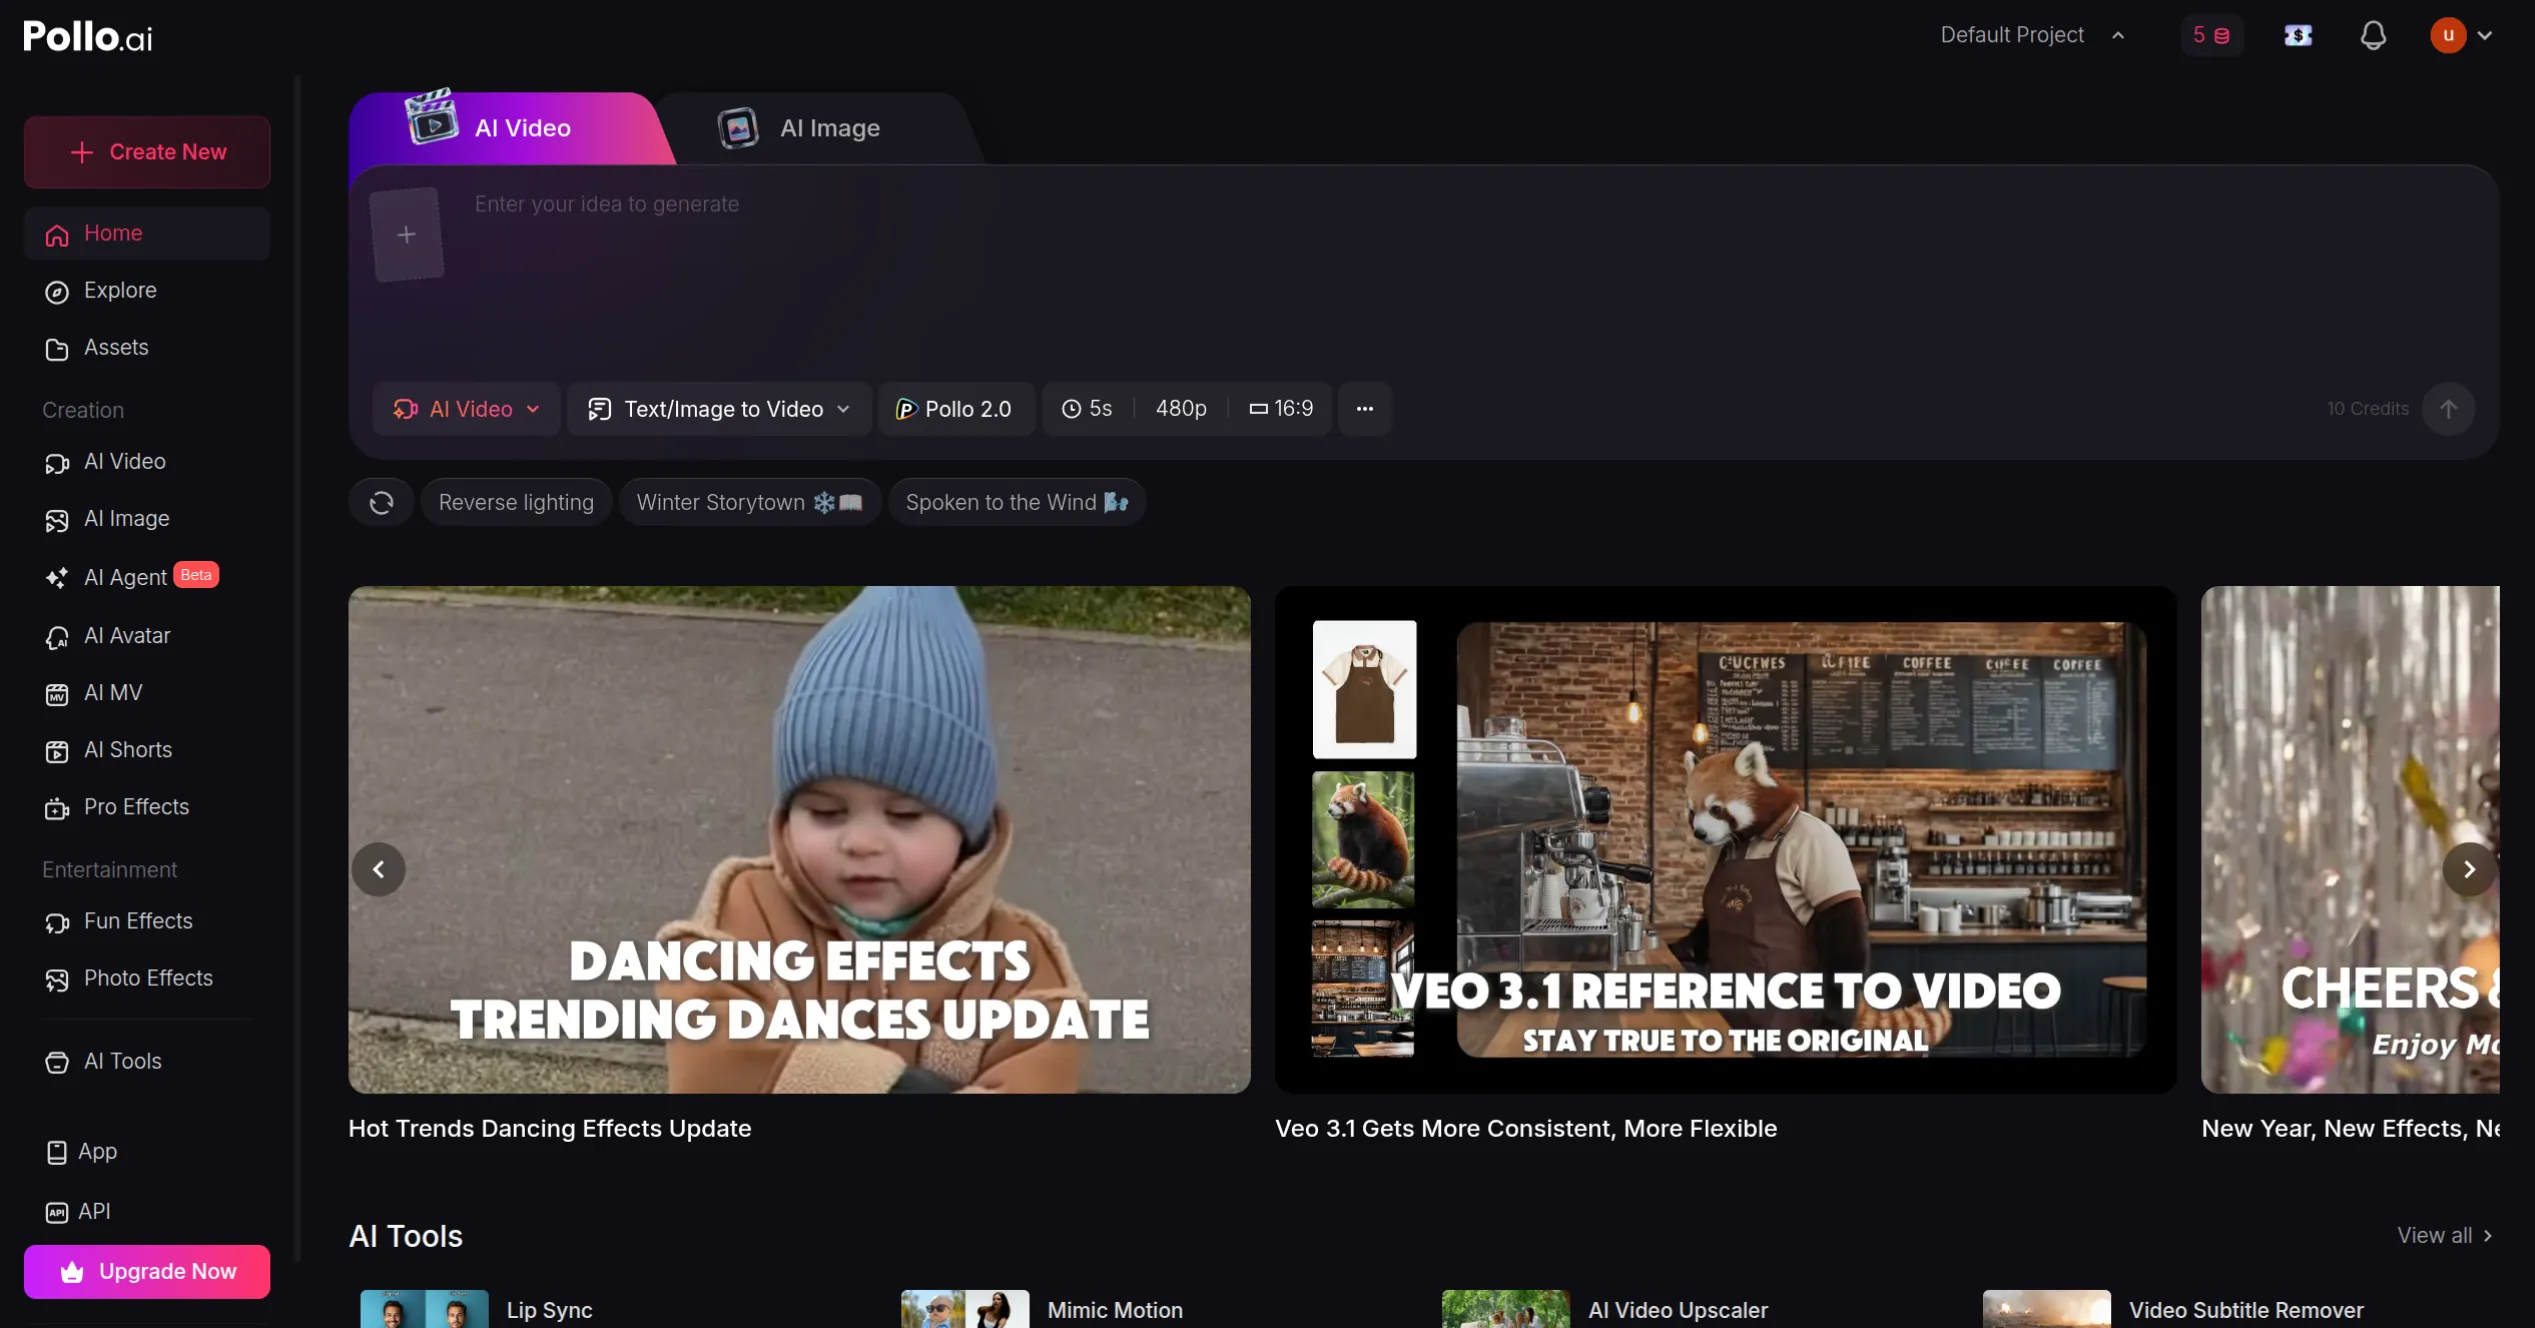
Task: Click the Create New button
Action: (146, 151)
